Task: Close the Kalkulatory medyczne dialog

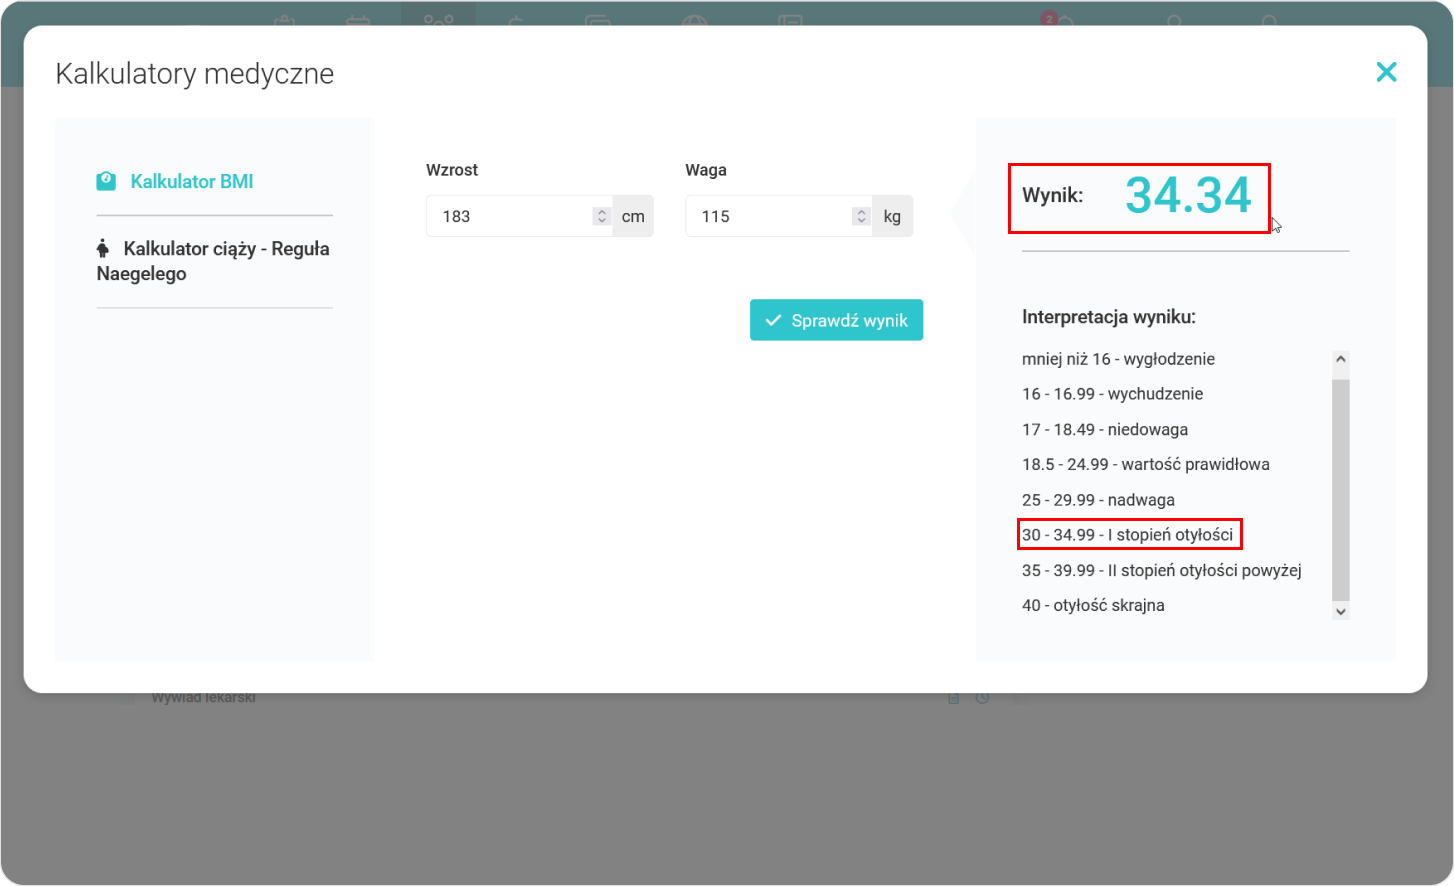Action: pos(1386,72)
